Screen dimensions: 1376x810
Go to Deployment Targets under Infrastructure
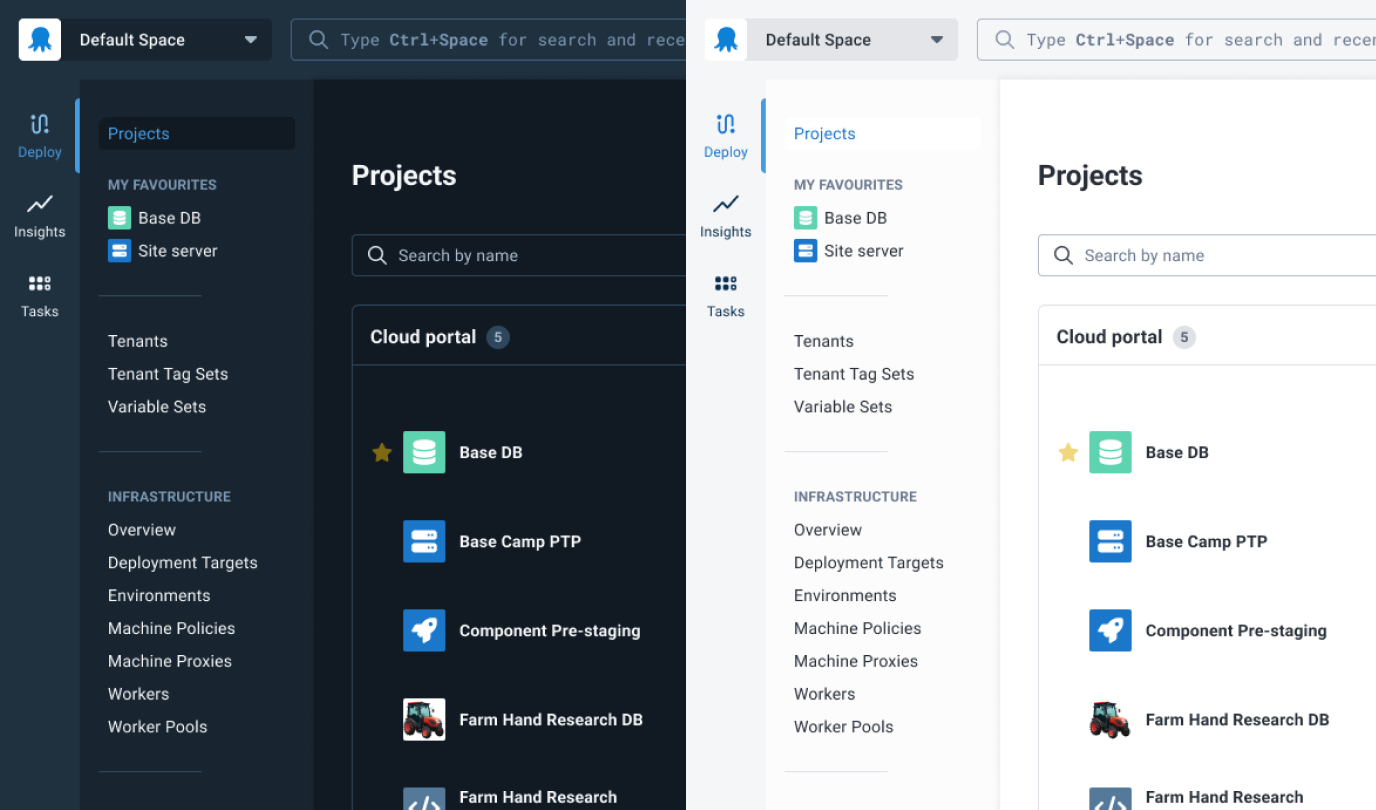coord(182,562)
